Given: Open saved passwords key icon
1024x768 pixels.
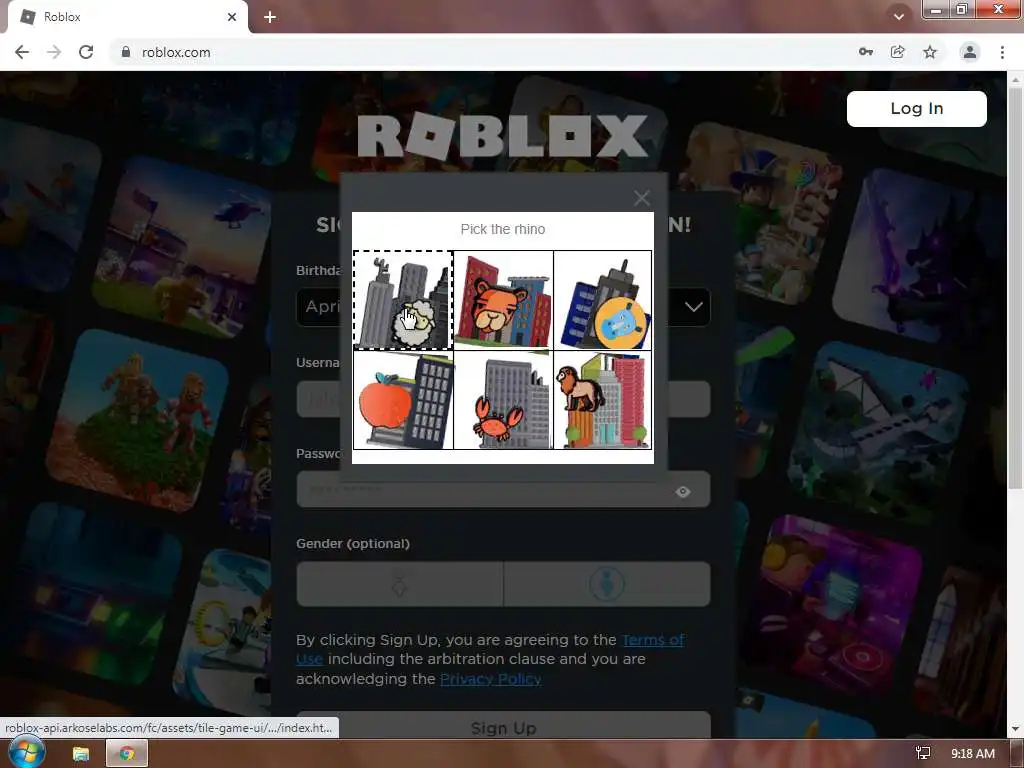Looking at the screenshot, I should [866, 52].
